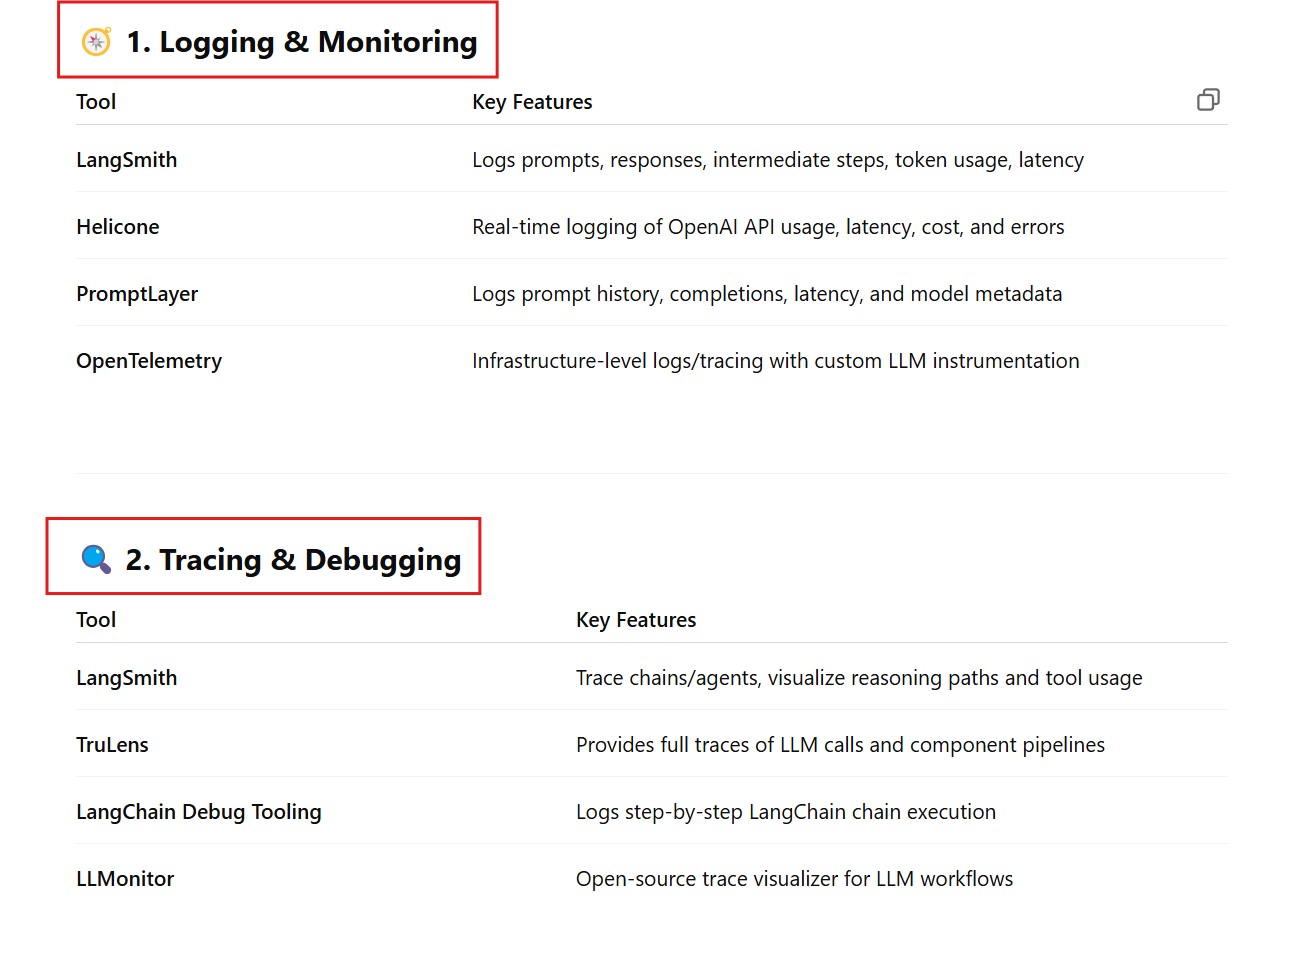Click the PromptLayer tool name
This screenshot has width=1306, height=960.
[x=137, y=294]
